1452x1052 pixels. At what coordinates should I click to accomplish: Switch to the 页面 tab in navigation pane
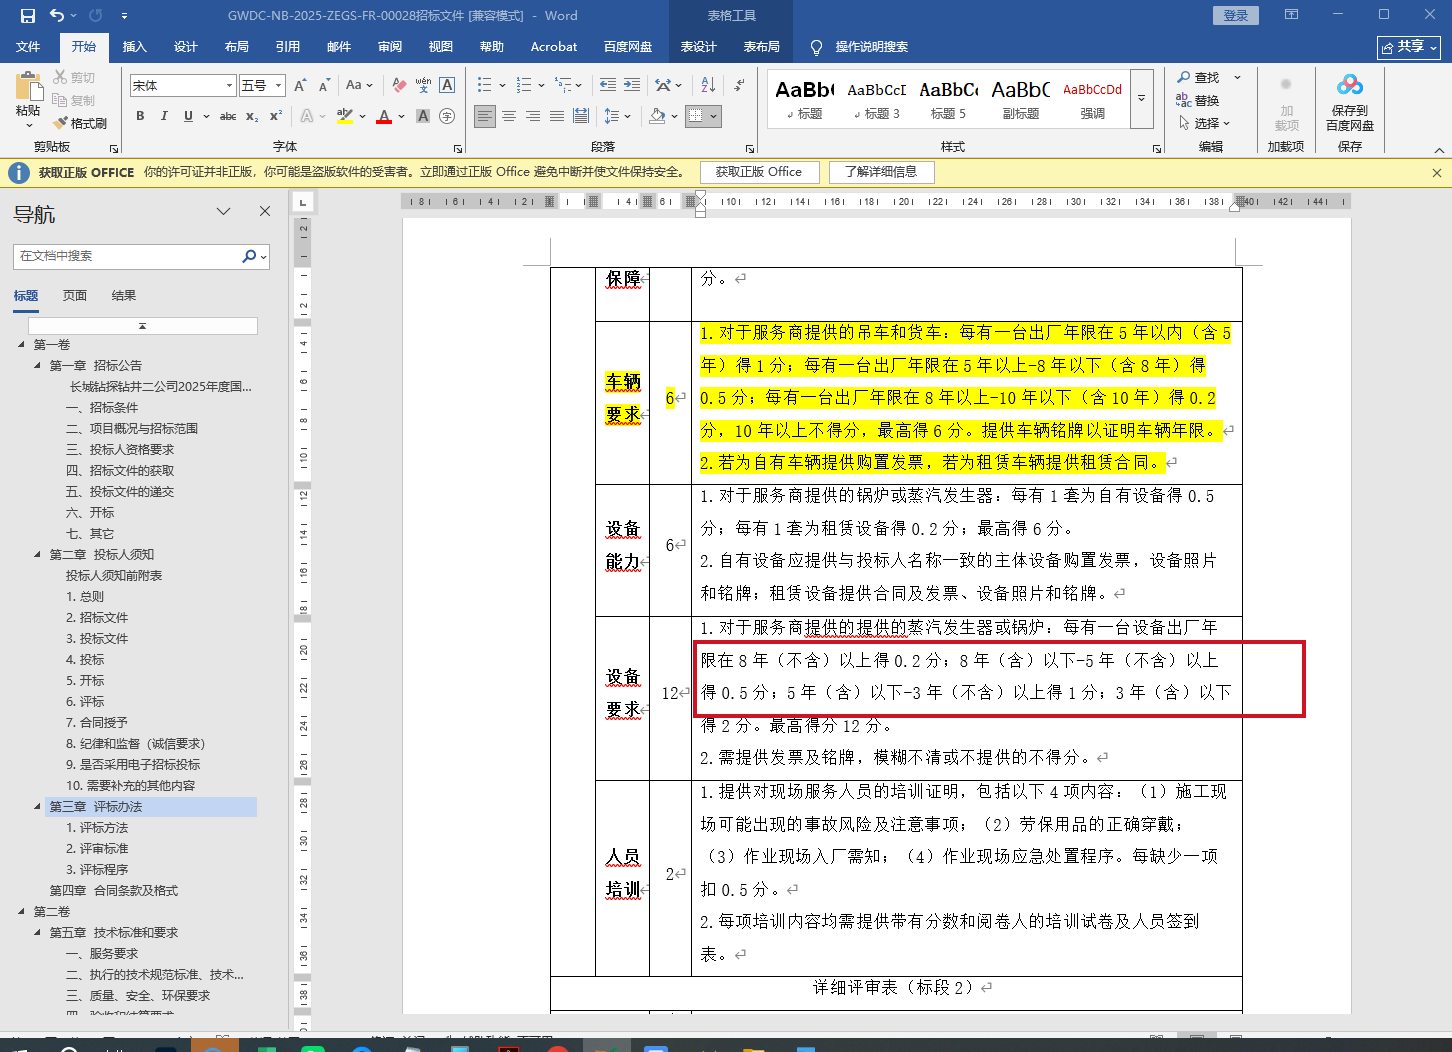click(75, 296)
